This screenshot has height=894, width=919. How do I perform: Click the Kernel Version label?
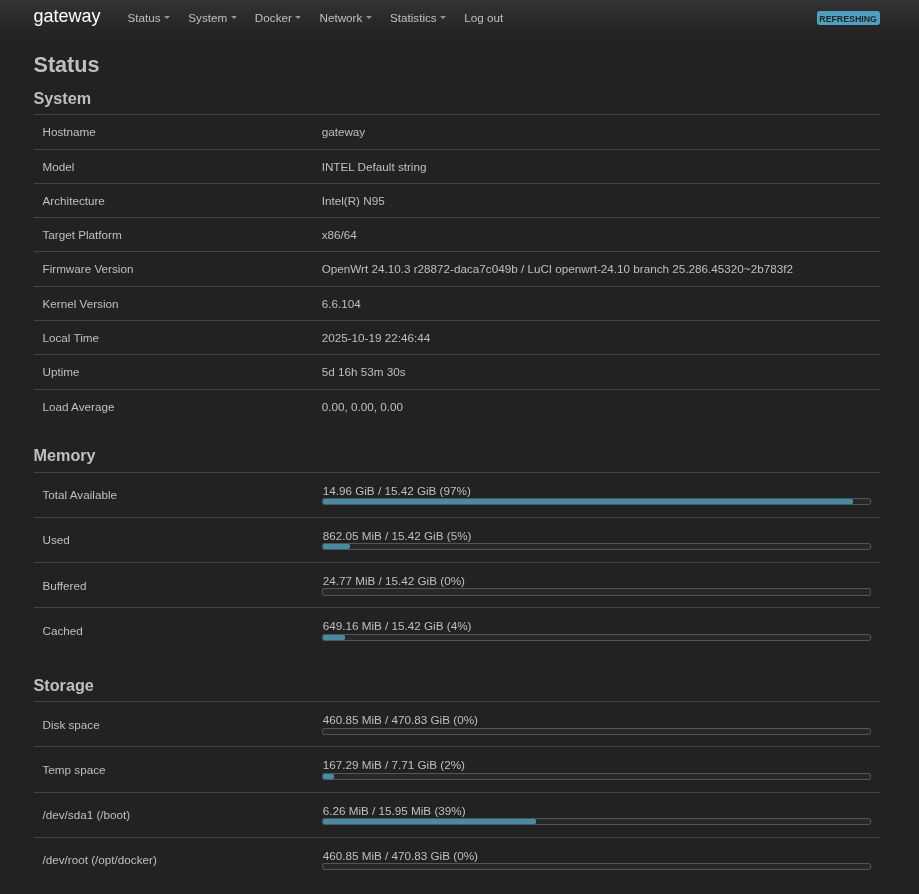80,304
